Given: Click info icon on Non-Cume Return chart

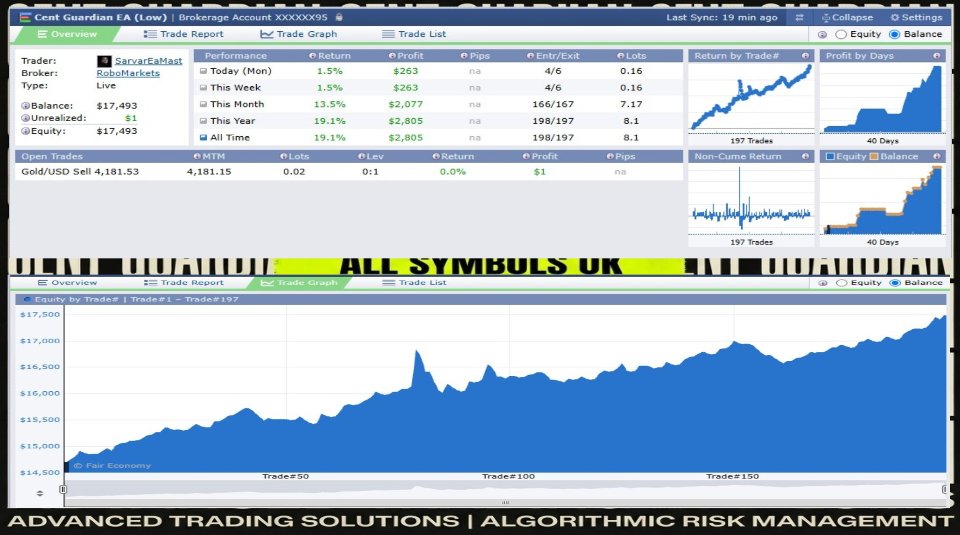Looking at the screenshot, I should point(805,157).
